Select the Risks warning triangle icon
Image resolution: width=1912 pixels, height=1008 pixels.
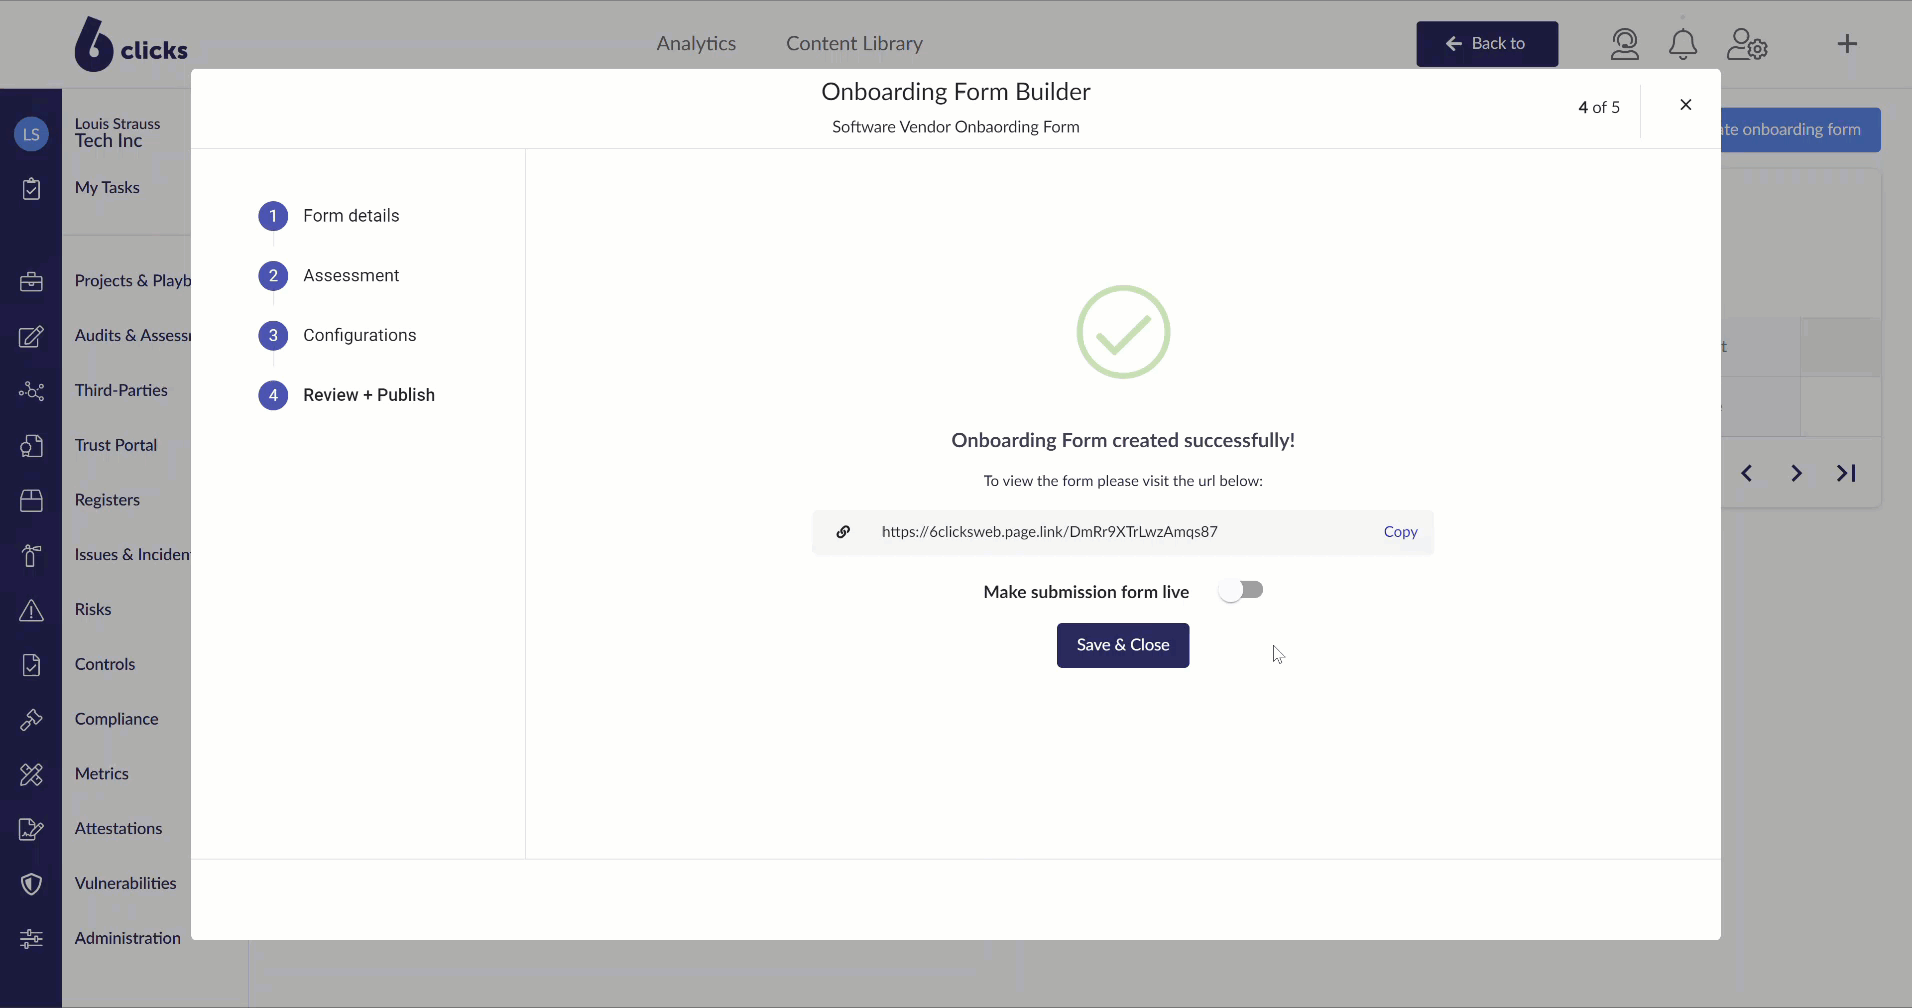pos(32,610)
